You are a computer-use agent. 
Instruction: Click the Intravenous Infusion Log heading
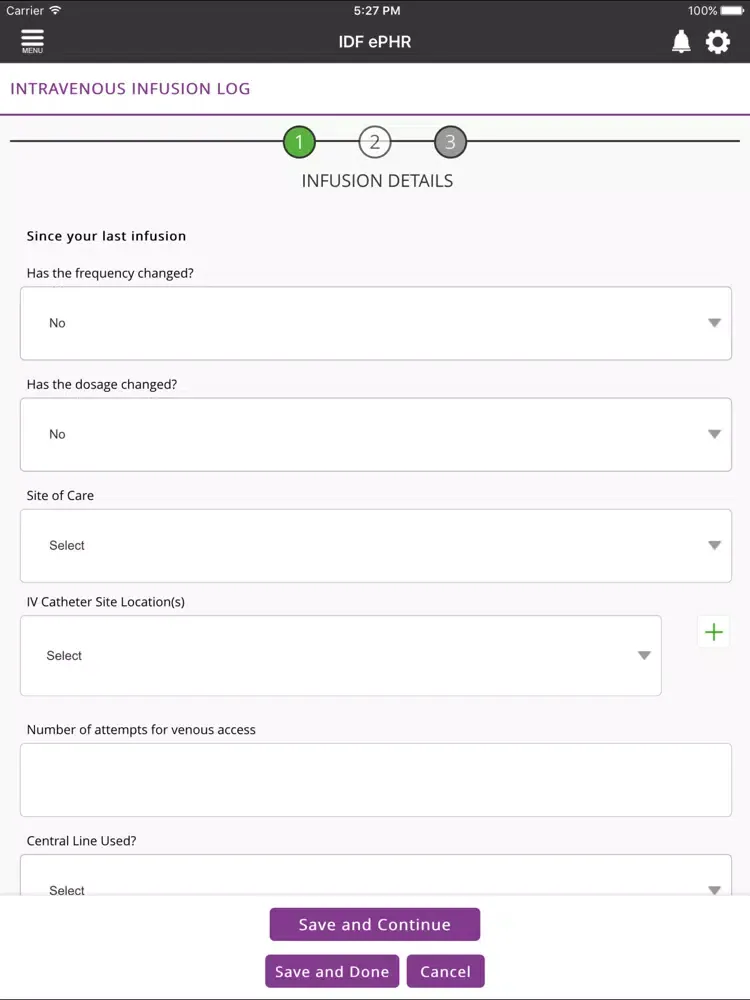point(130,89)
